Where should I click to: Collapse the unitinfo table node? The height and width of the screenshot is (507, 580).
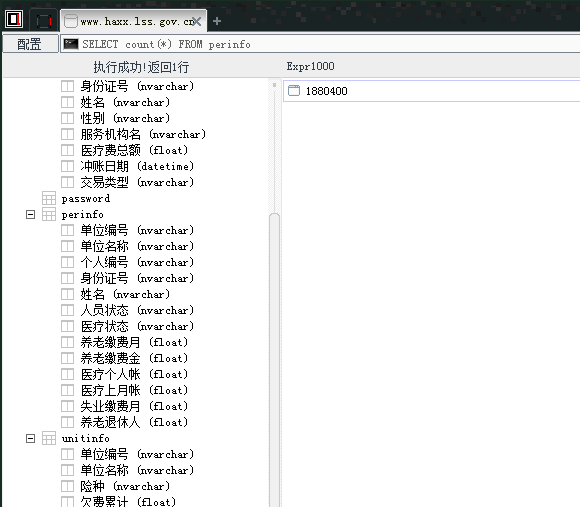coord(30,438)
